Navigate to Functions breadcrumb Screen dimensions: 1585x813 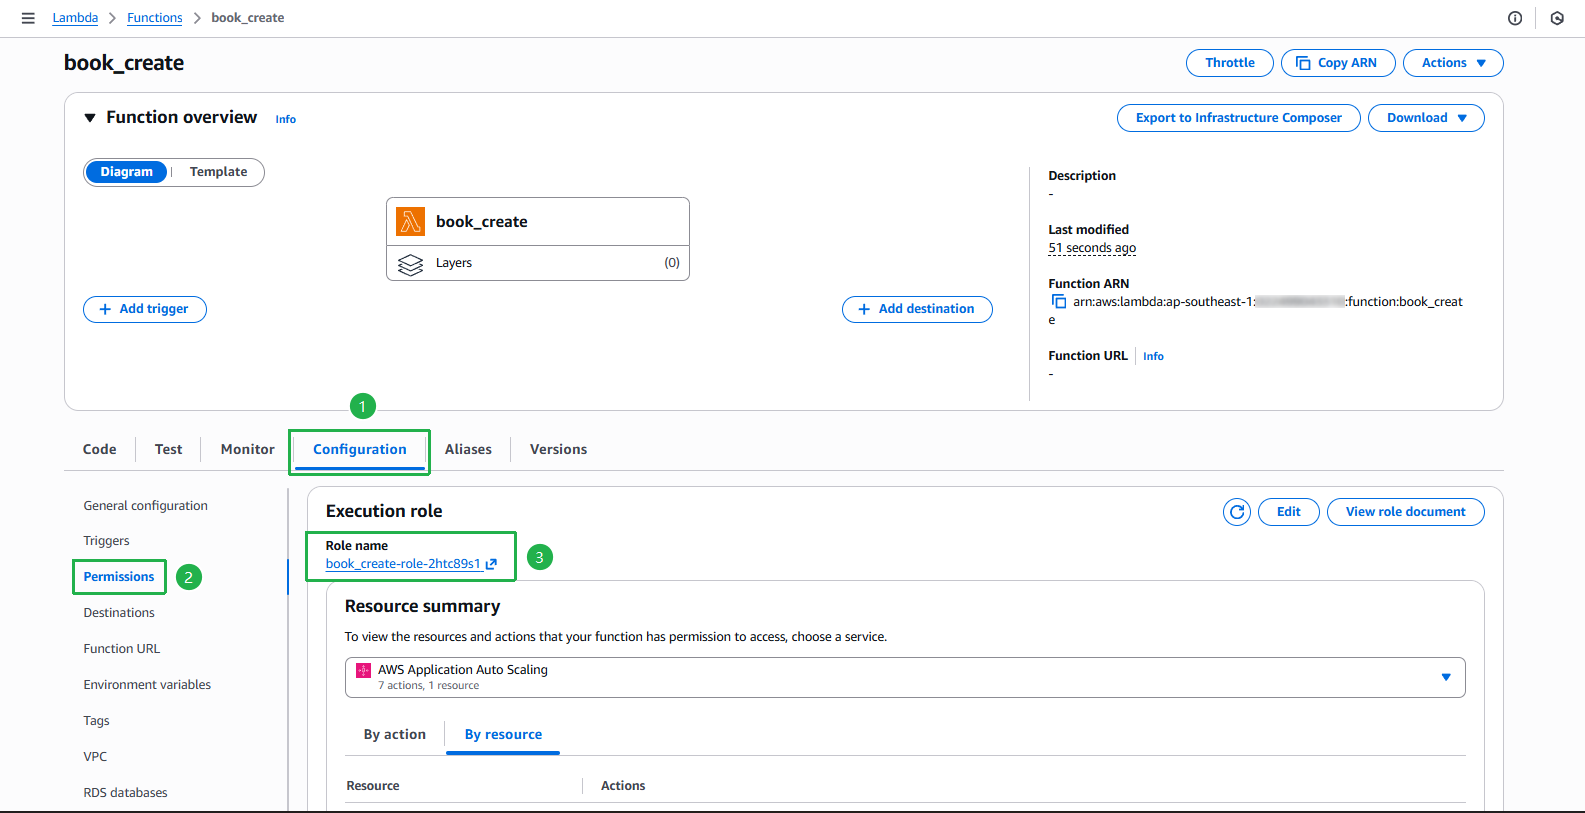pos(155,18)
